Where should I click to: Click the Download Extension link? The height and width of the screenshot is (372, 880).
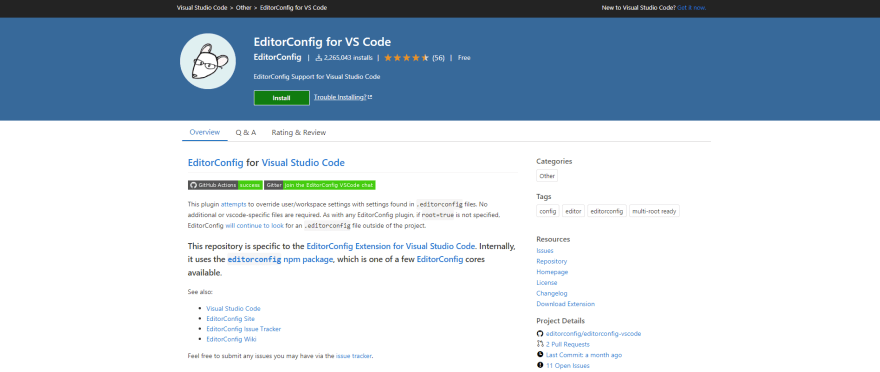[566, 304]
